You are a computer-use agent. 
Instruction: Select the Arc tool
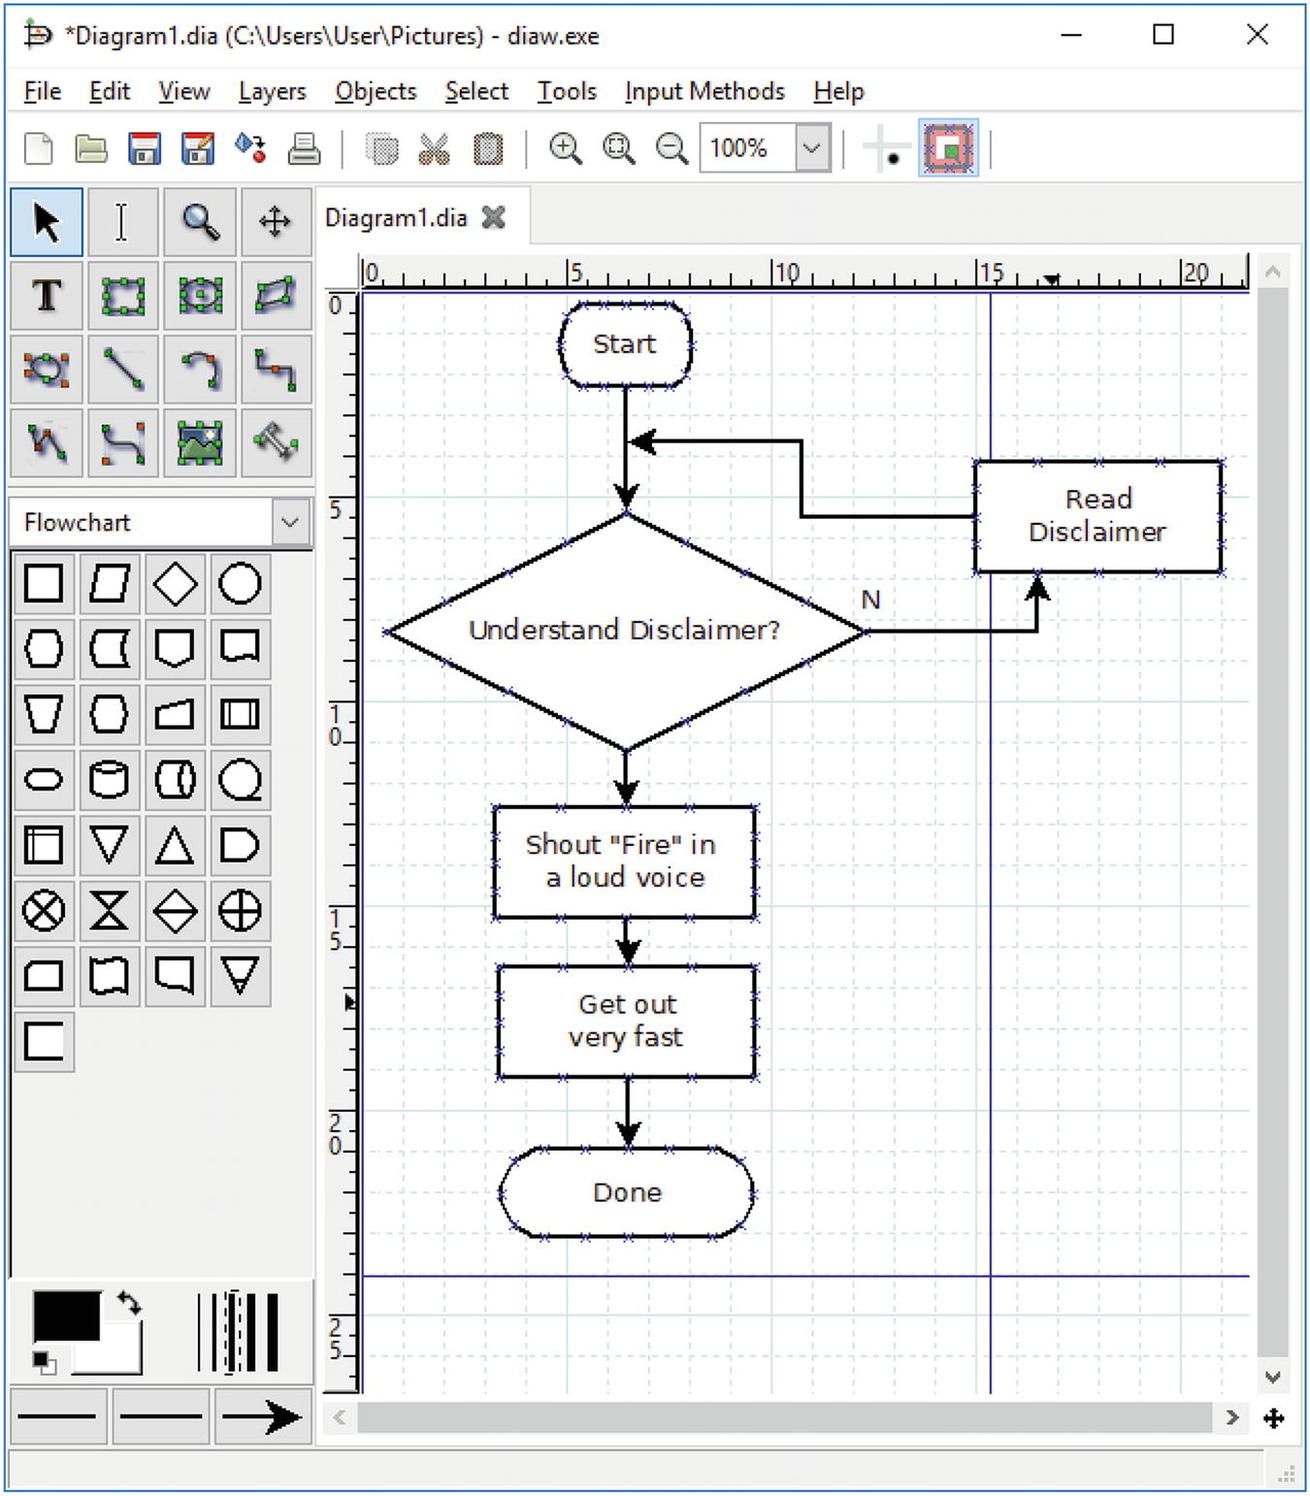pyautogui.click(x=200, y=369)
